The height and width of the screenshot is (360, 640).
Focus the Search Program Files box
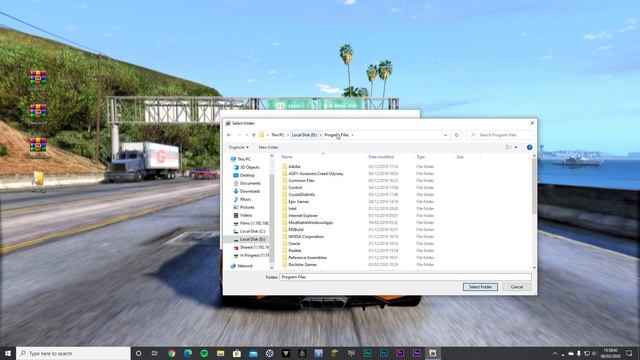coord(500,135)
